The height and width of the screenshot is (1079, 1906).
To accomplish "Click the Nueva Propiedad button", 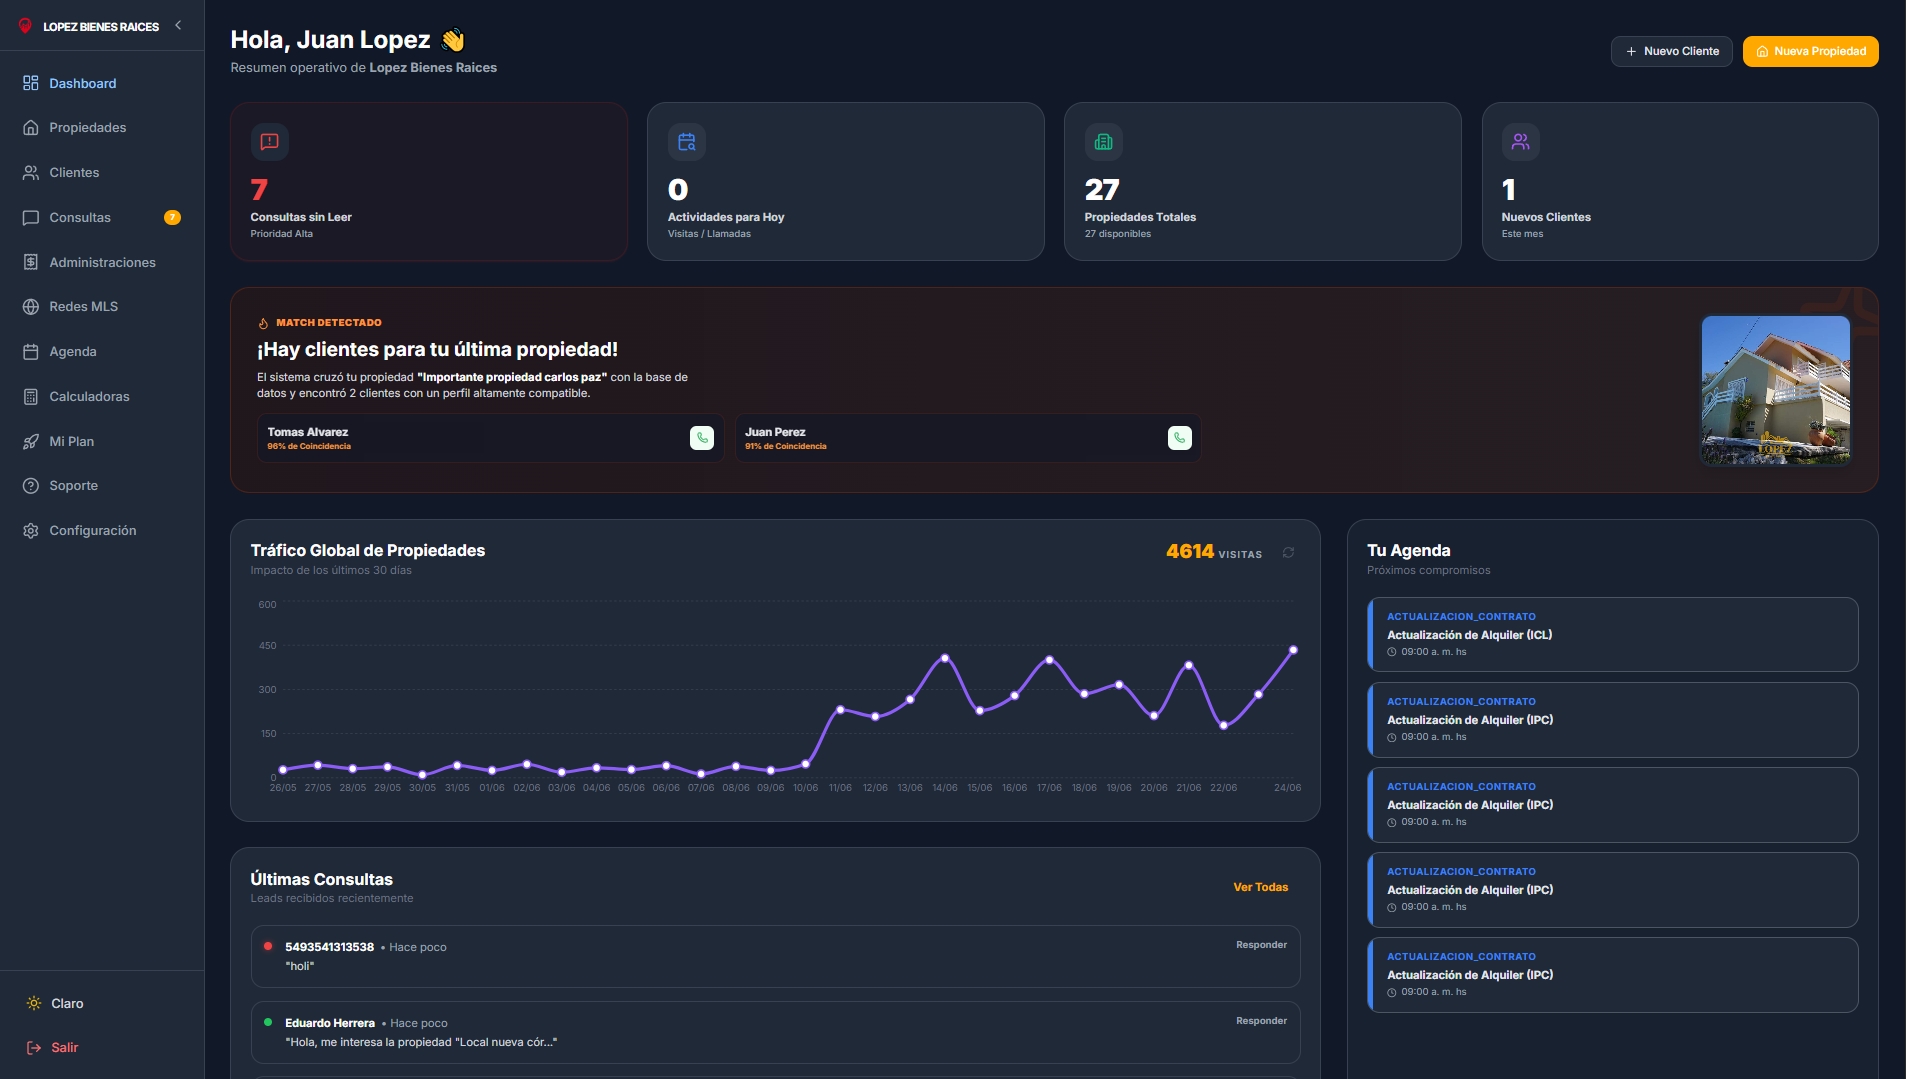I will click(x=1810, y=51).
